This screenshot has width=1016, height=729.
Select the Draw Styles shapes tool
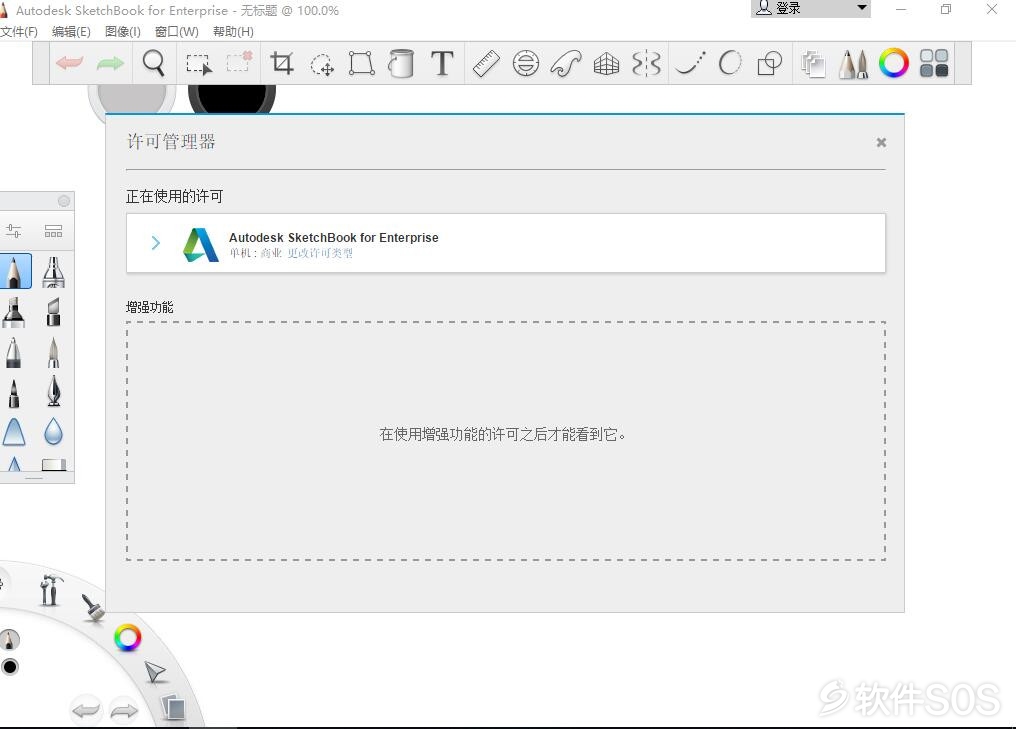tap(770, 64)
